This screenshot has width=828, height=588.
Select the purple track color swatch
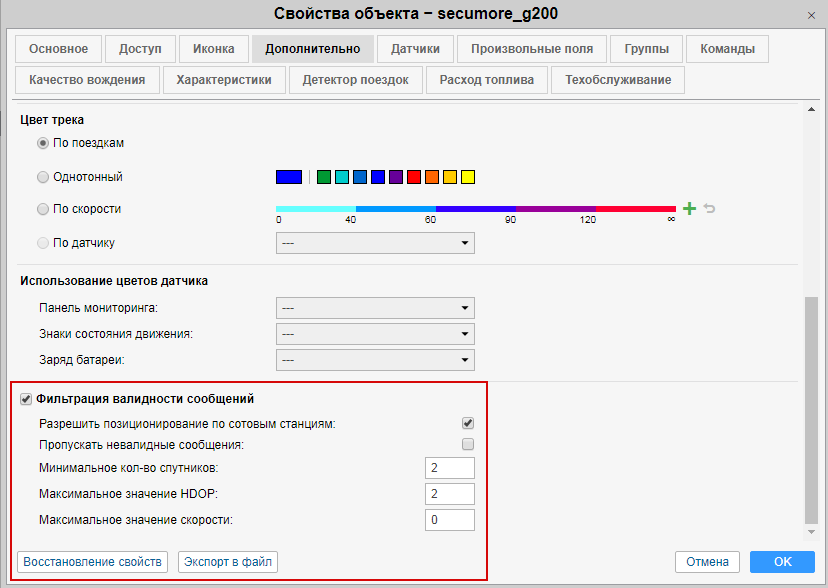pos(396,177)
